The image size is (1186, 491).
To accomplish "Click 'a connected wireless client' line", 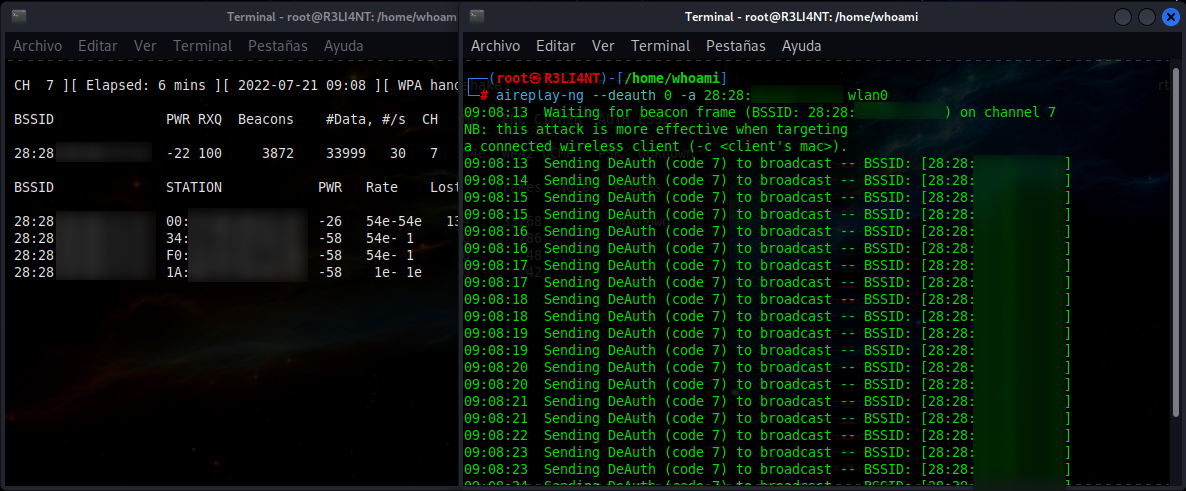I will pyautogui.click(x=656, y=147).
